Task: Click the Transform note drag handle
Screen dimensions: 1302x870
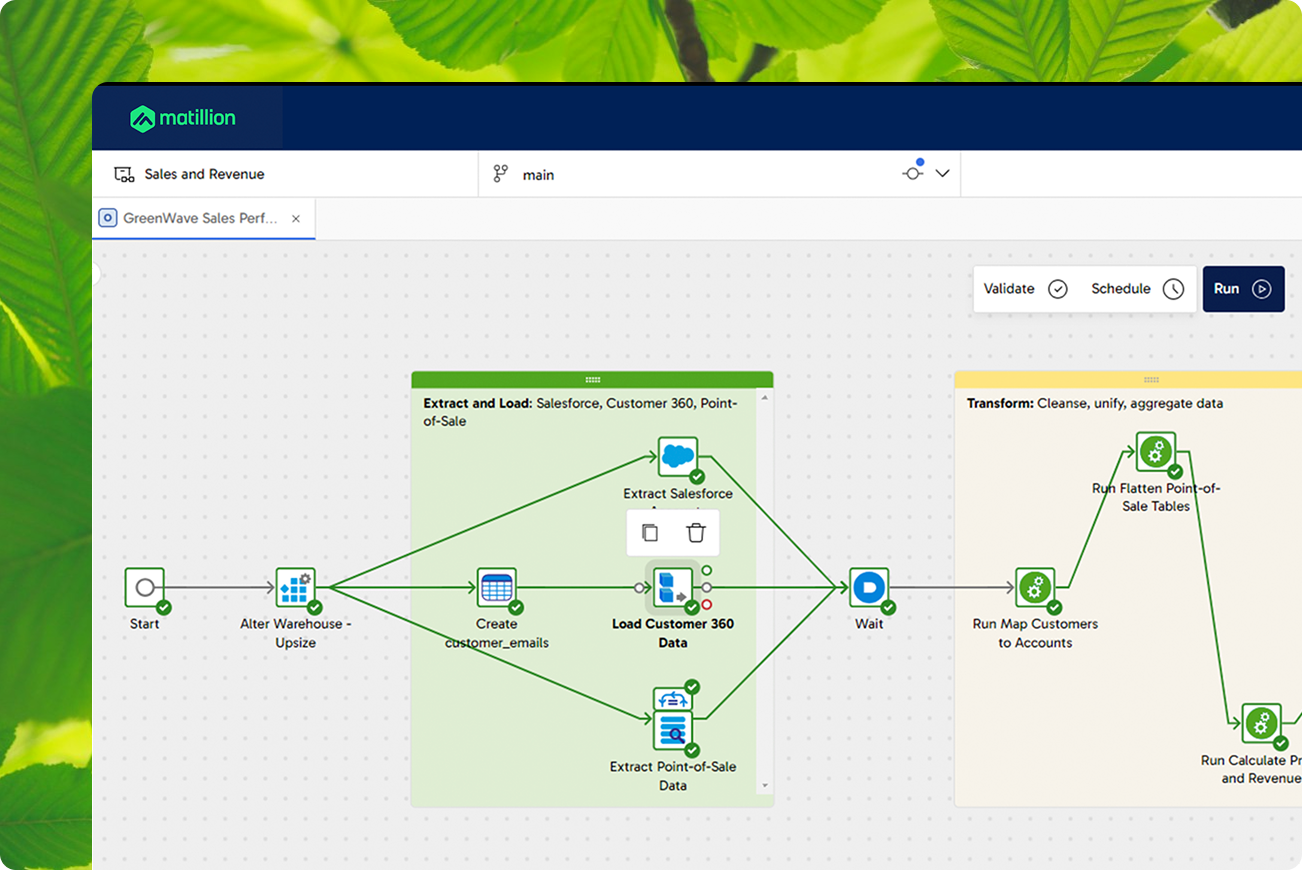Action: [x=1151, y=380]
